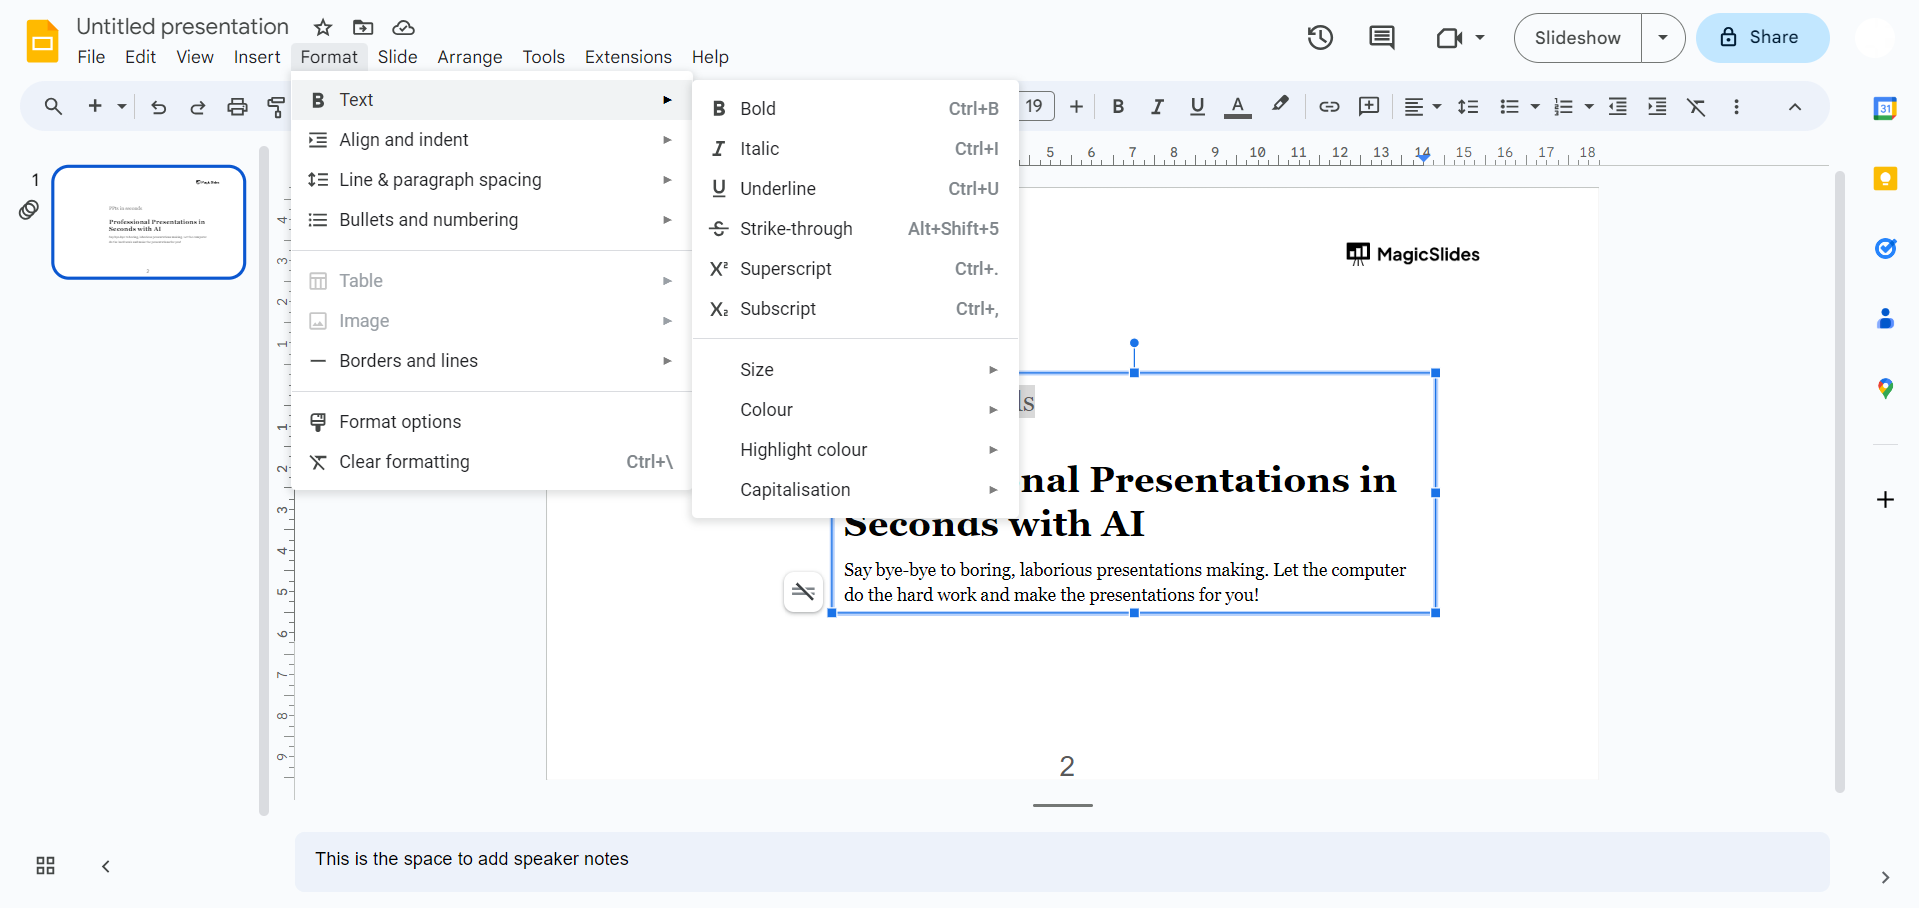This screenshot has width=1919, height=908.
Task: Toggle bold in the toolbar
Action: (1118, 106)
